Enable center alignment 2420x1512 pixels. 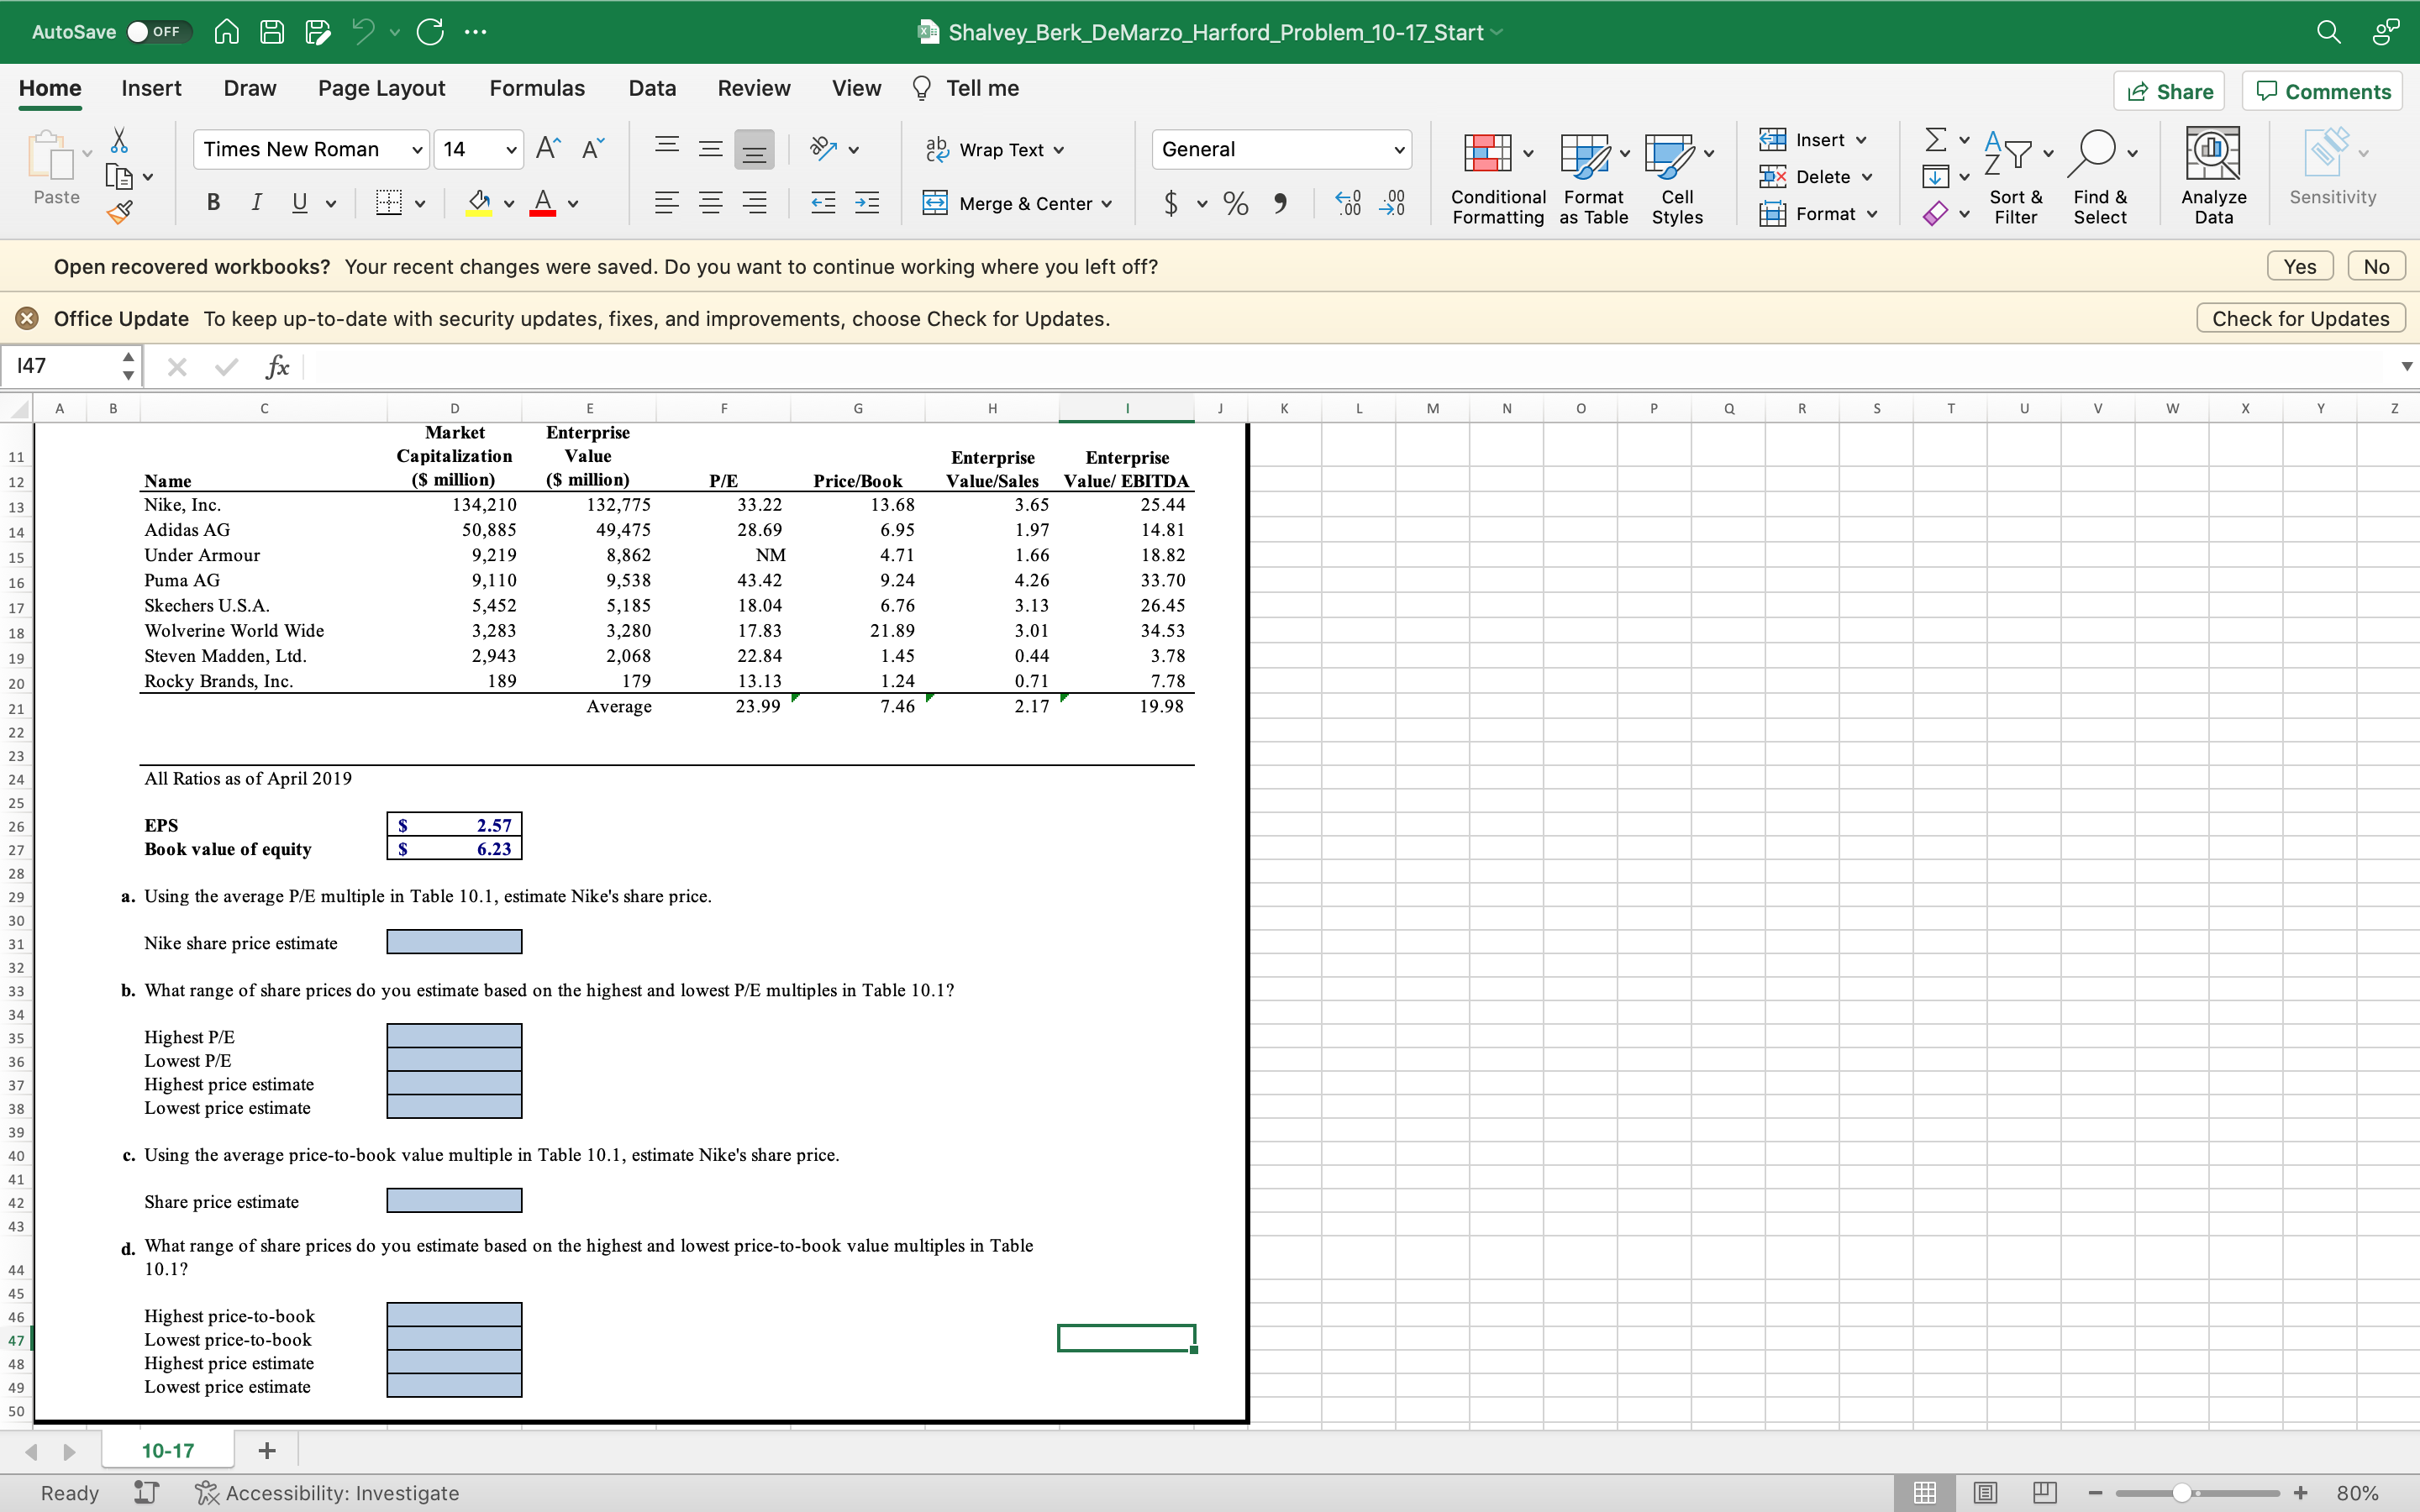tap(711, 203)
